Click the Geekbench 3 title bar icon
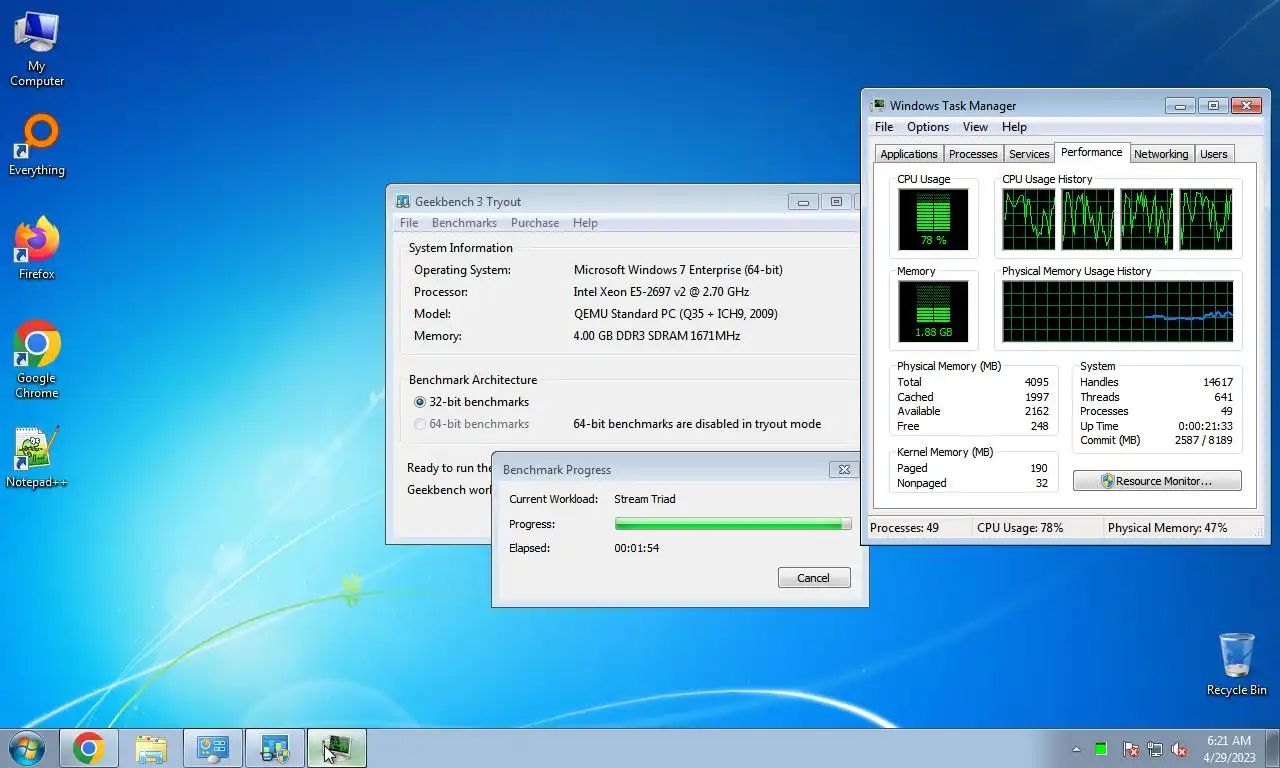Viewport: 1280px width, 768px height. [x=403, y=201]
